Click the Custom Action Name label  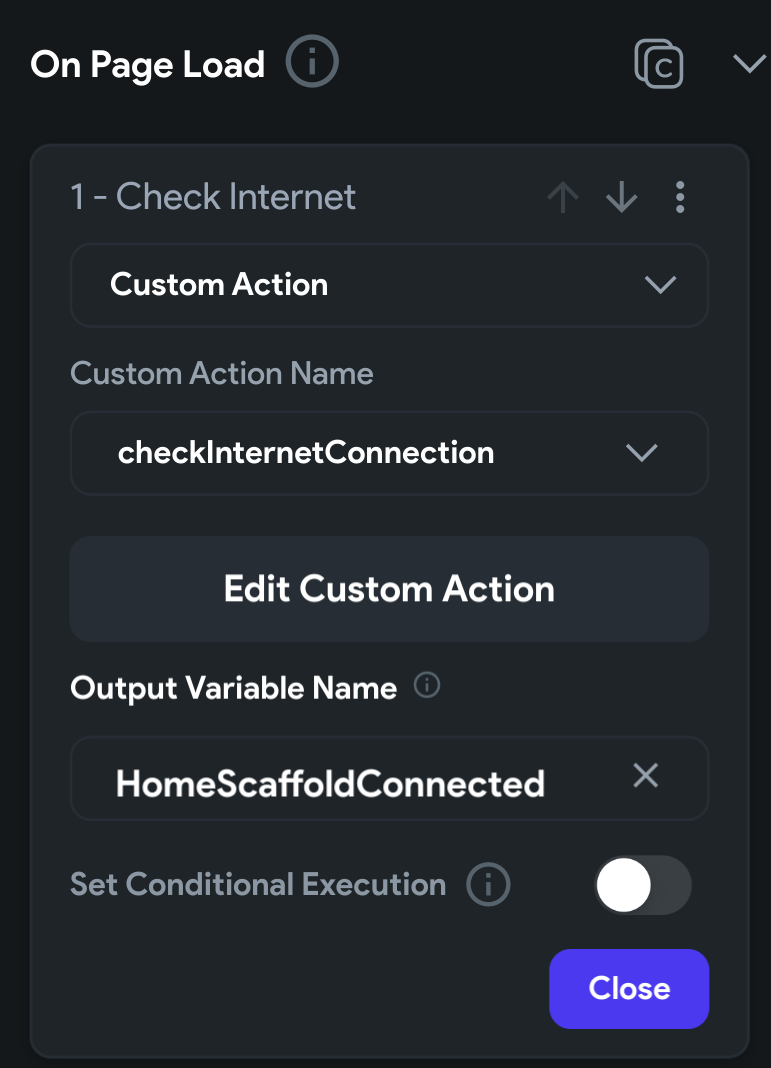222,374
